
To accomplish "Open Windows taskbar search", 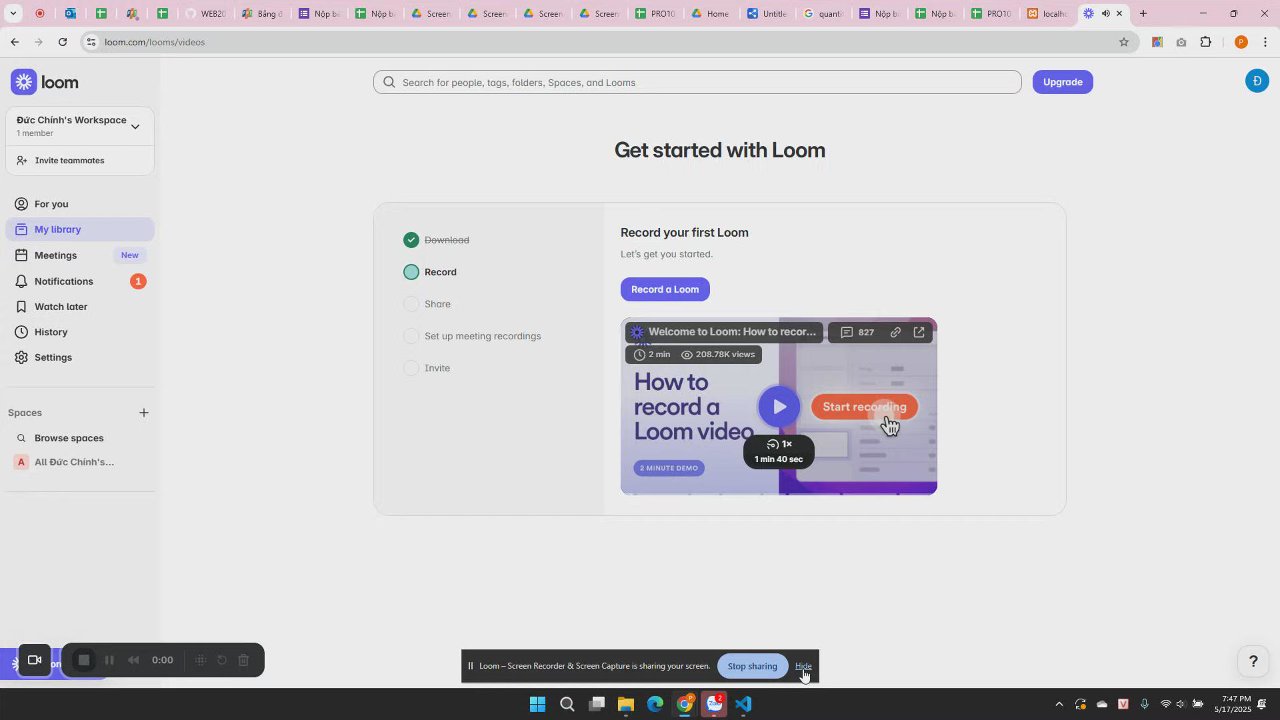I will tap(567, 704).
